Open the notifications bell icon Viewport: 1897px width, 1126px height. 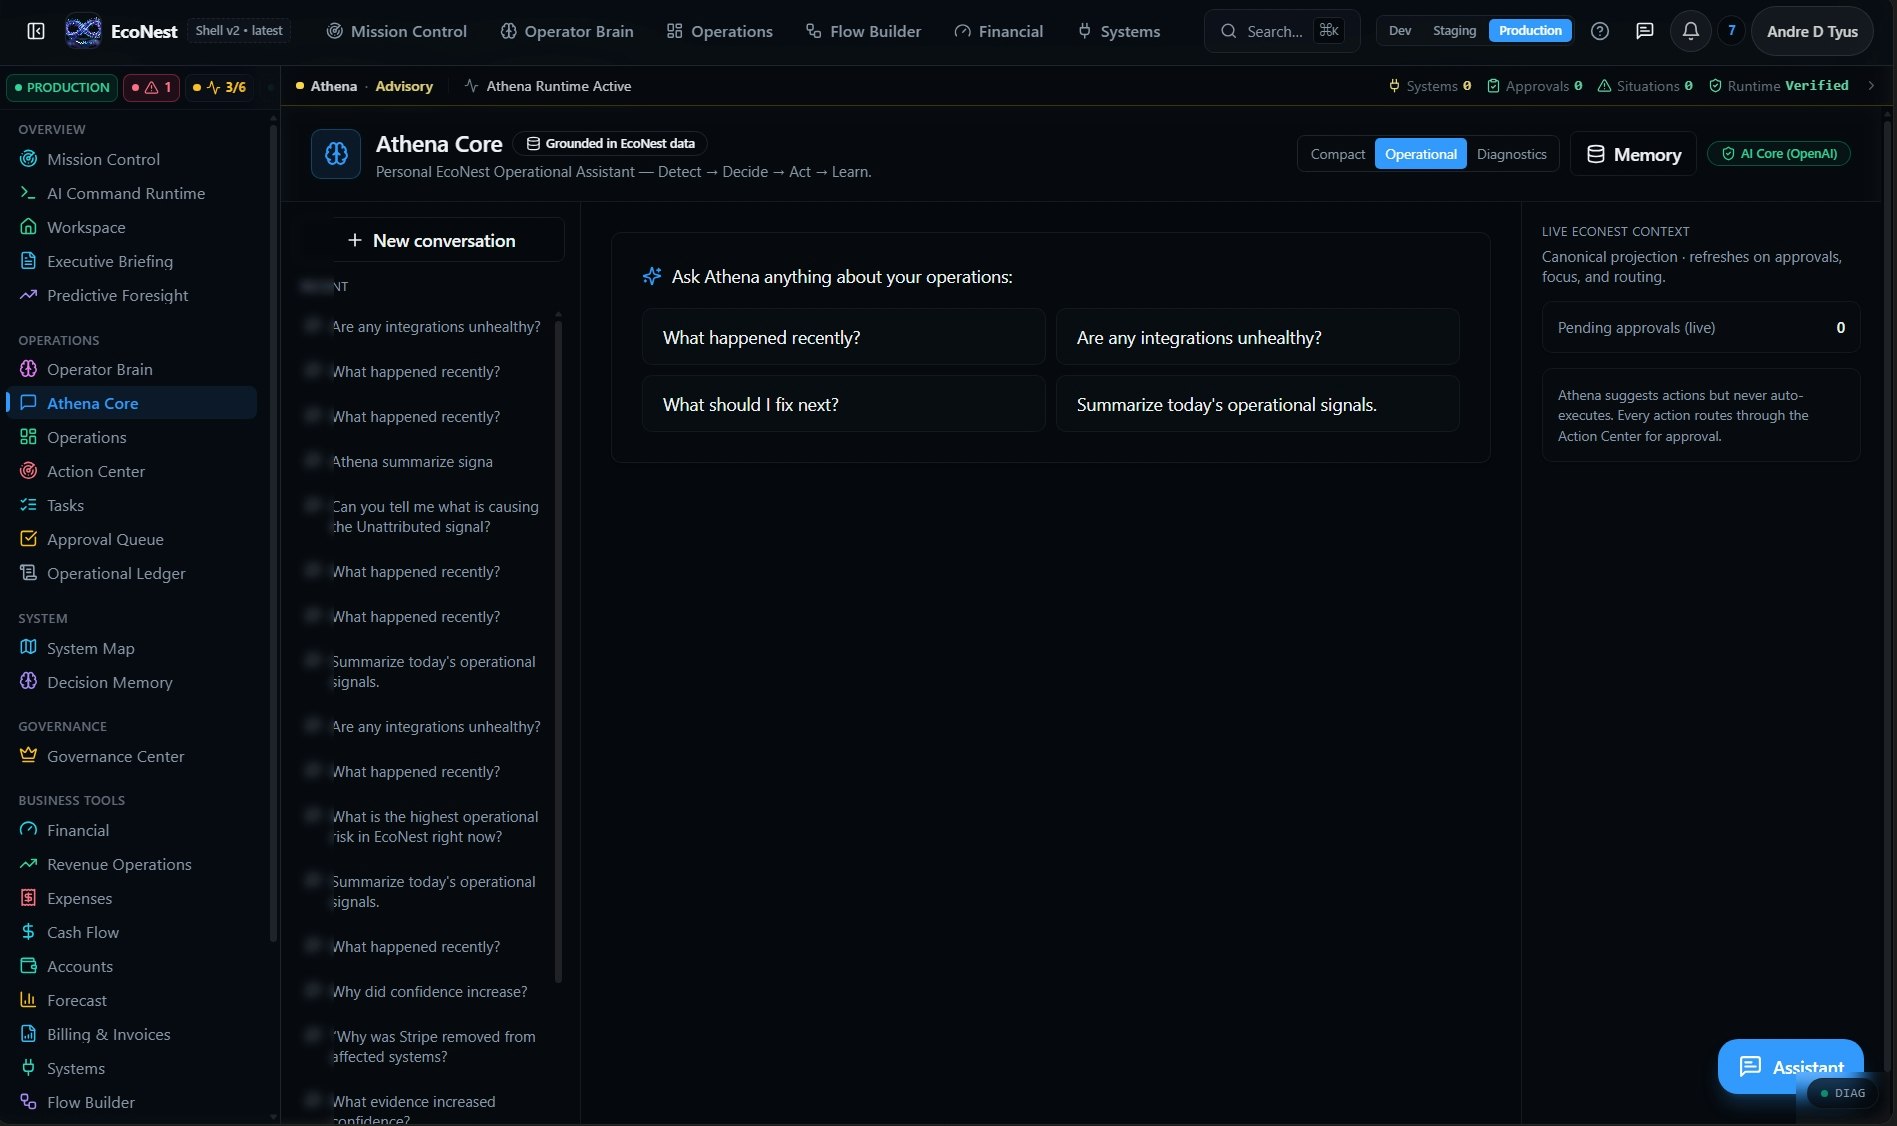coord(1691,31)
